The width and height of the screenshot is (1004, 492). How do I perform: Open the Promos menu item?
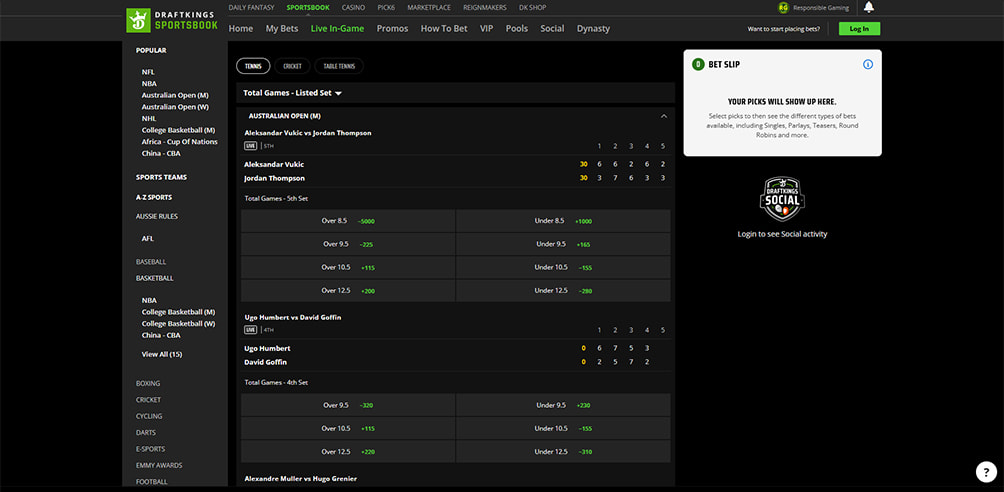pos(393,28)
